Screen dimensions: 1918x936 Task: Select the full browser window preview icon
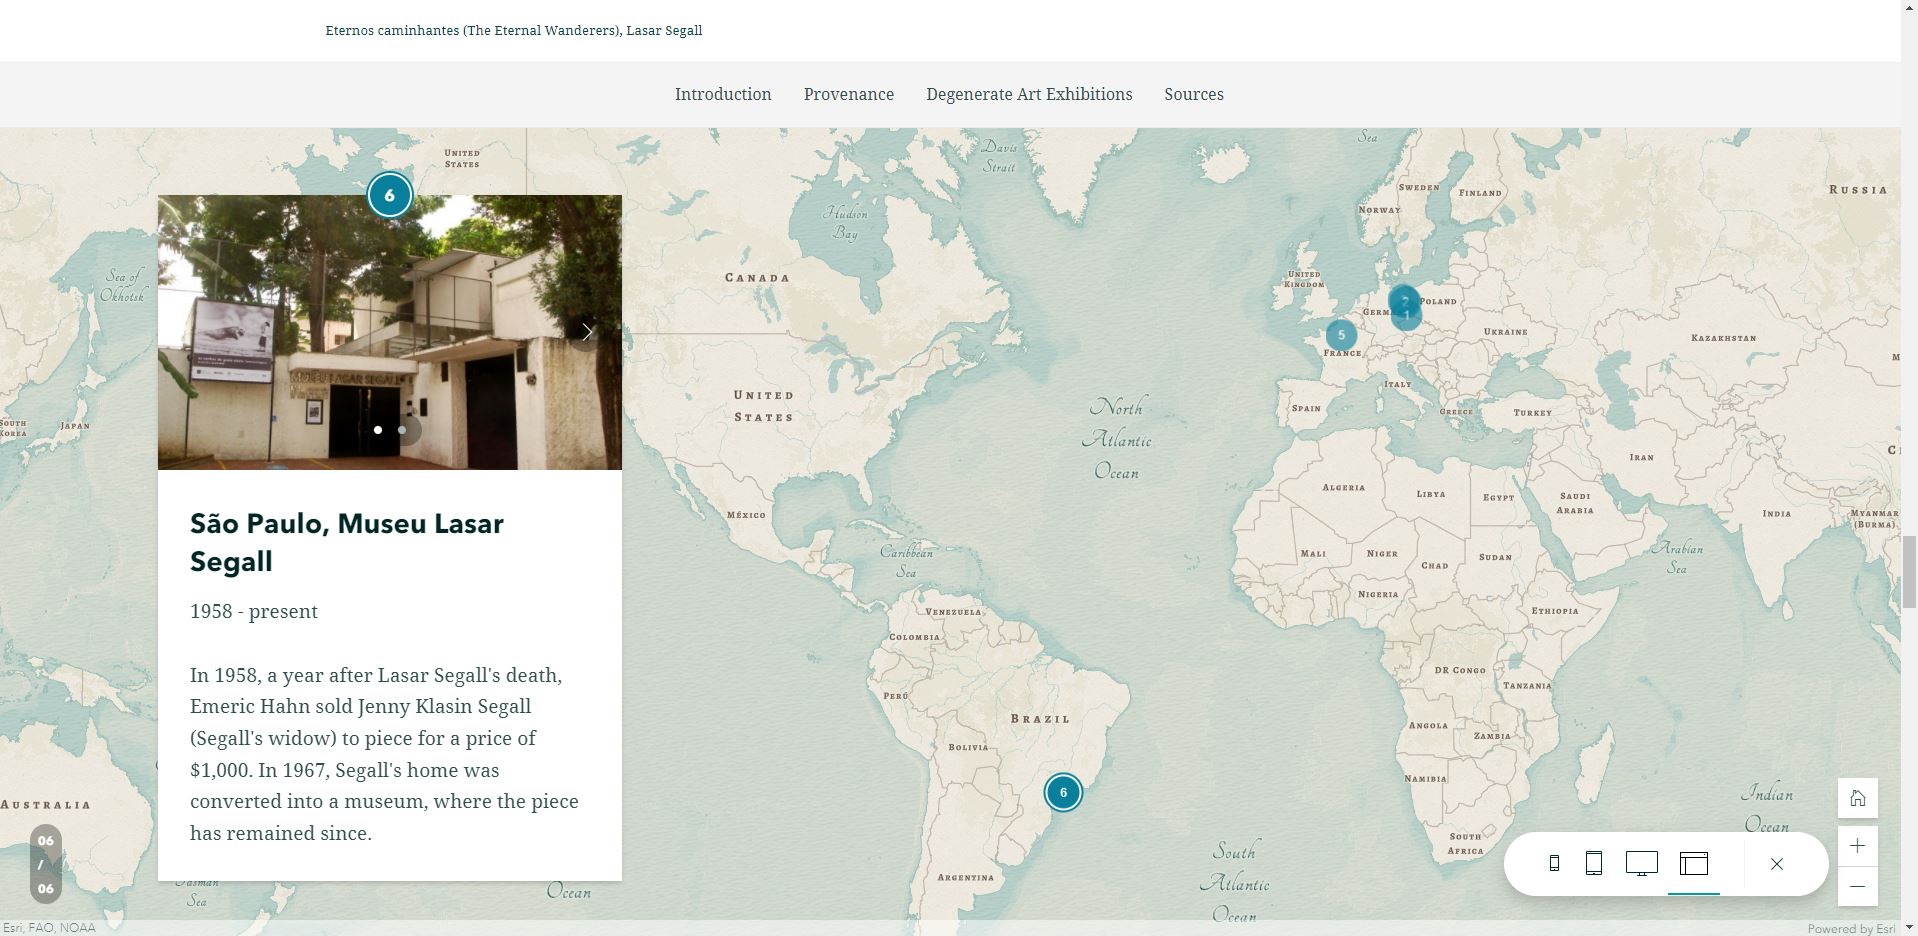(1693, 863)
